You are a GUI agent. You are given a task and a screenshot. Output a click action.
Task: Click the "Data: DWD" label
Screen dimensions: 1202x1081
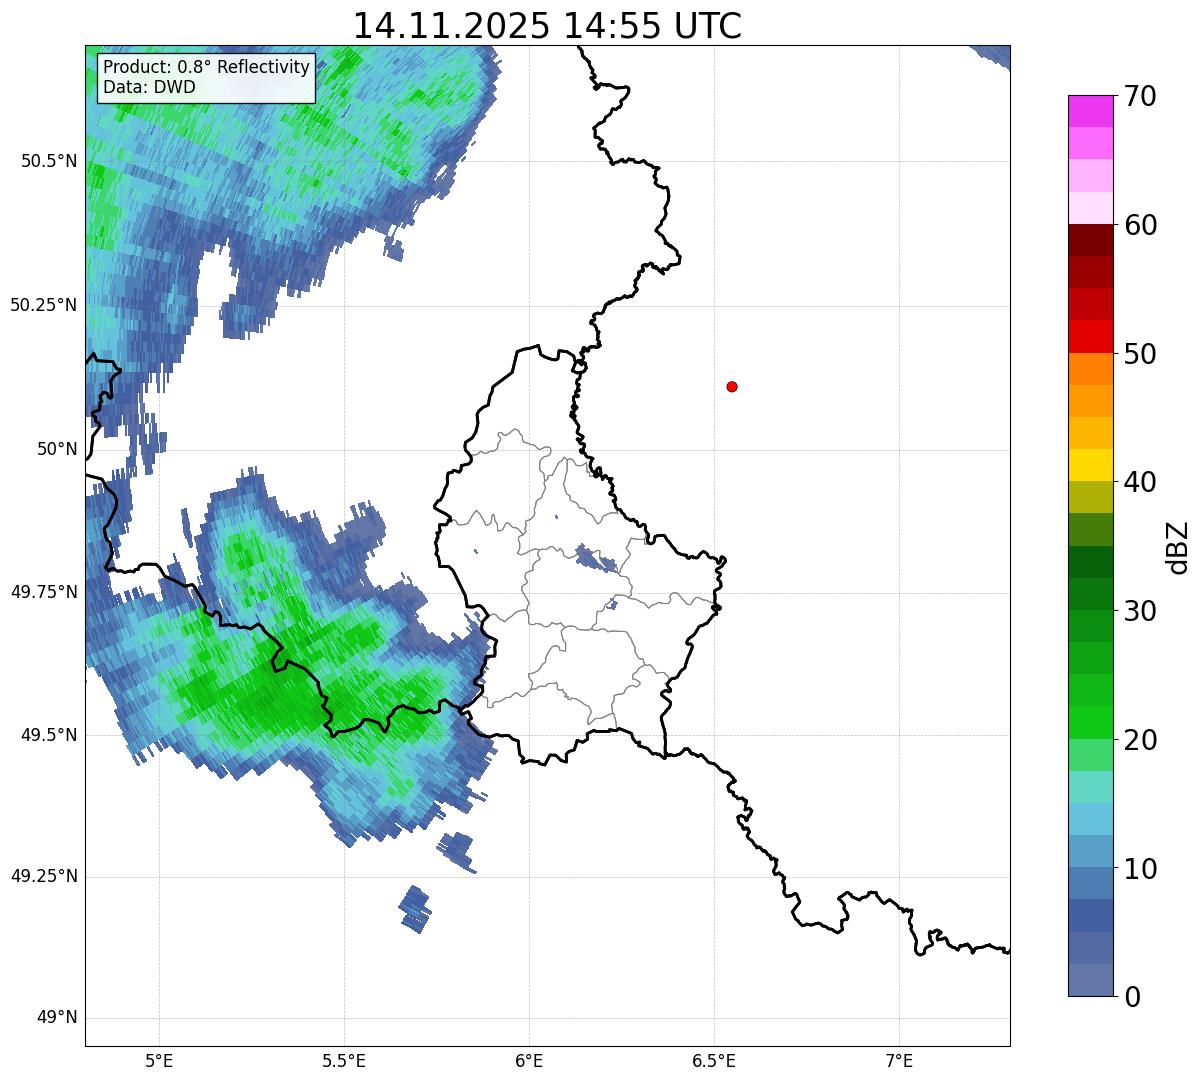click(149, 87)
